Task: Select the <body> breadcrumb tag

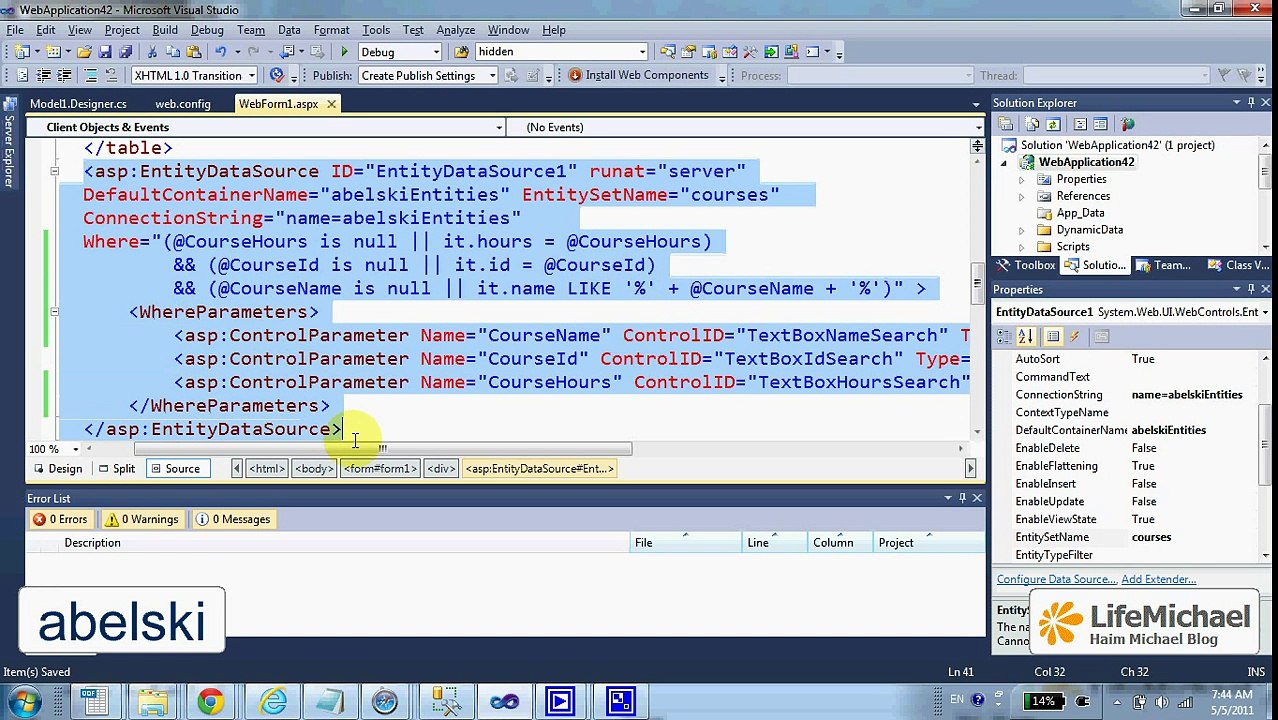Action: pyautogui.click(x=314, y=468)
